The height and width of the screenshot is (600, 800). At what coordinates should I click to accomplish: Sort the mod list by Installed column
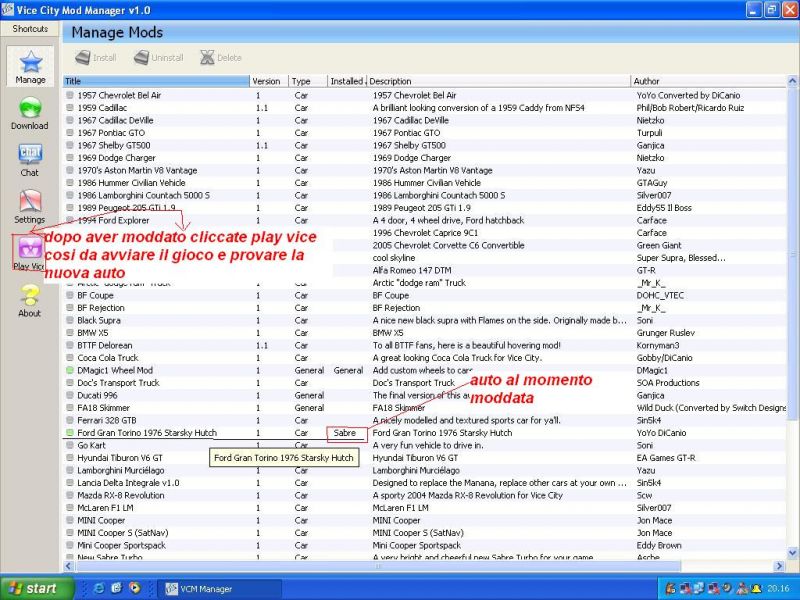point(346,81)
